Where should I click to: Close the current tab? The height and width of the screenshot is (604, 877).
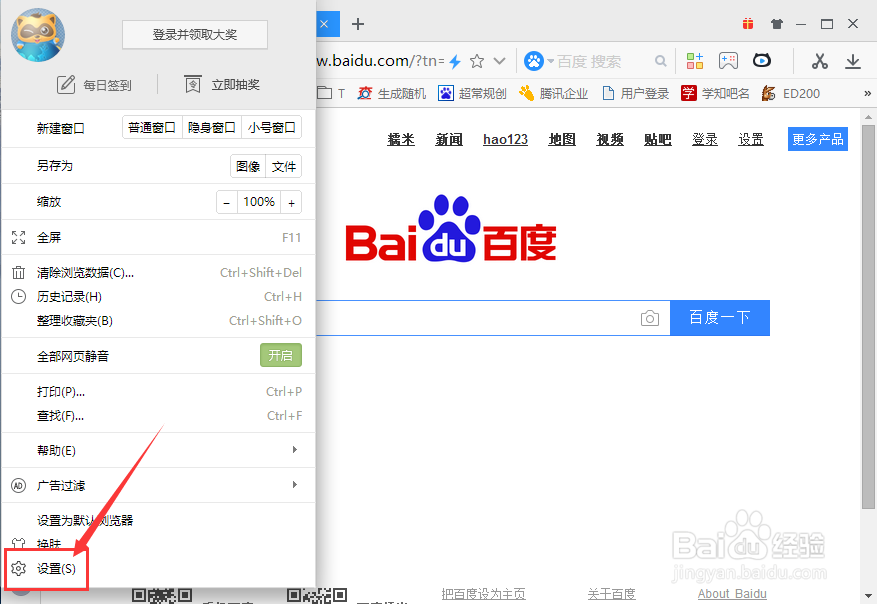pos(324,24)
